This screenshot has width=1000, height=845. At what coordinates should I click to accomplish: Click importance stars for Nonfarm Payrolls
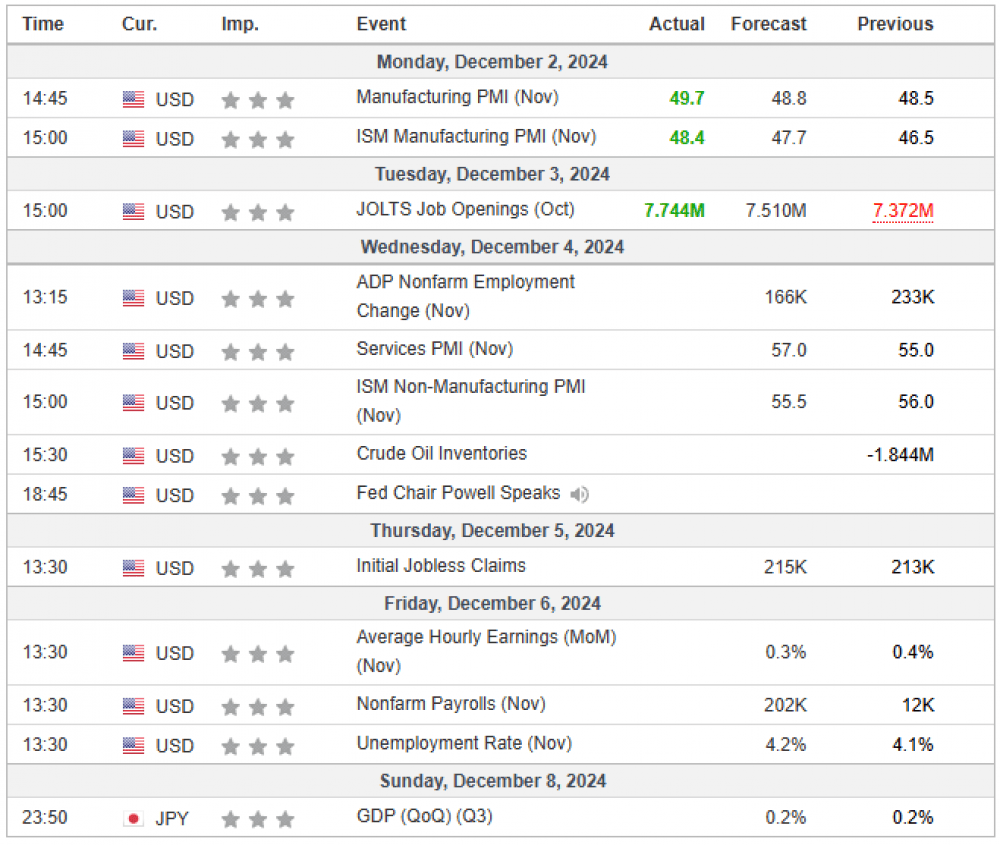coord(258,707)
